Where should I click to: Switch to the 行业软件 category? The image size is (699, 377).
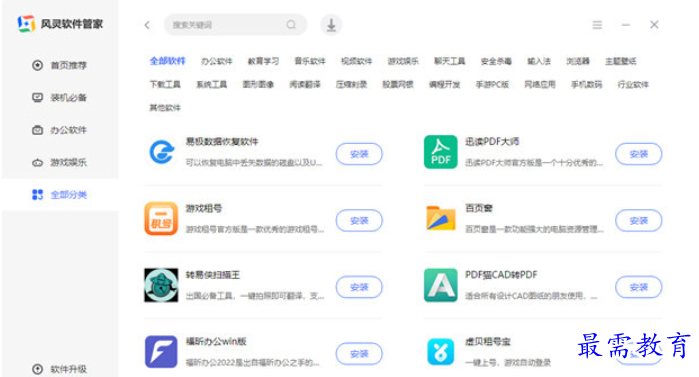633,85
